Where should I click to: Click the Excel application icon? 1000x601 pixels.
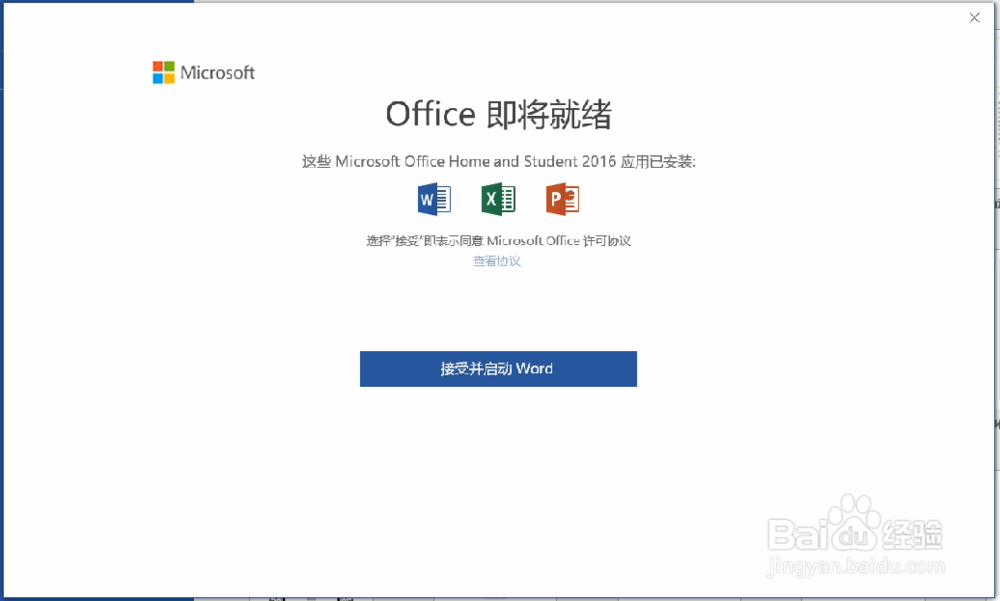click(498, 199)
